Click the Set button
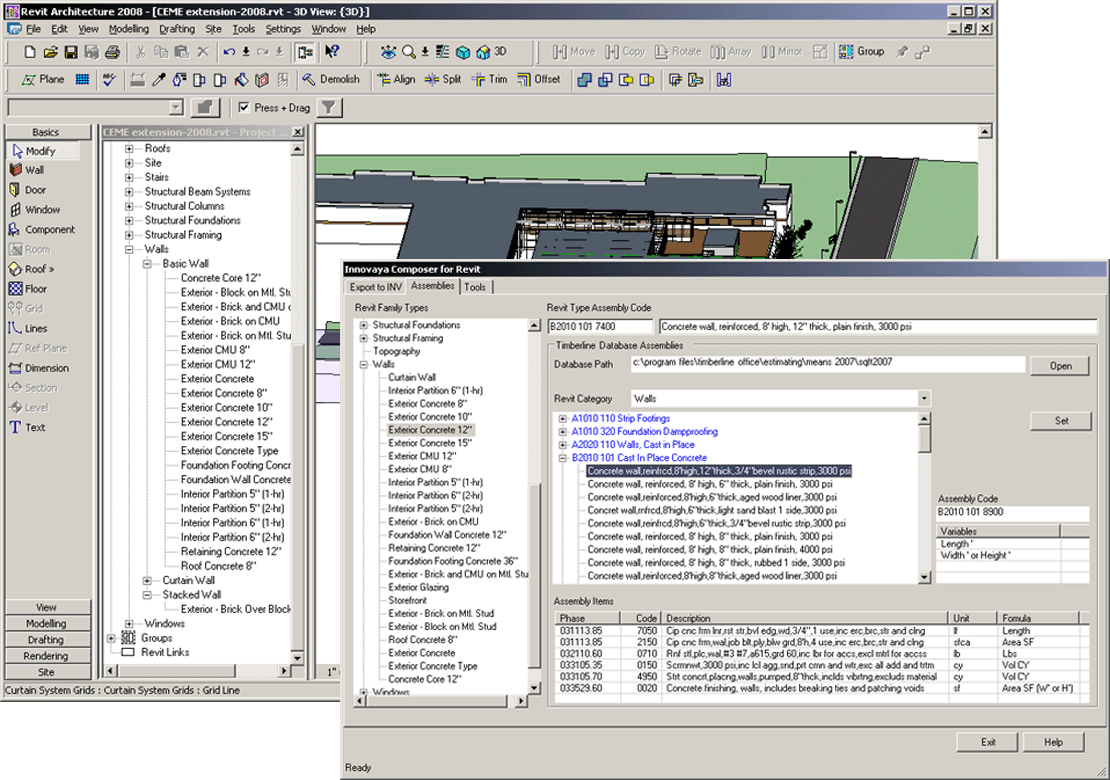 pos(1060,420)
